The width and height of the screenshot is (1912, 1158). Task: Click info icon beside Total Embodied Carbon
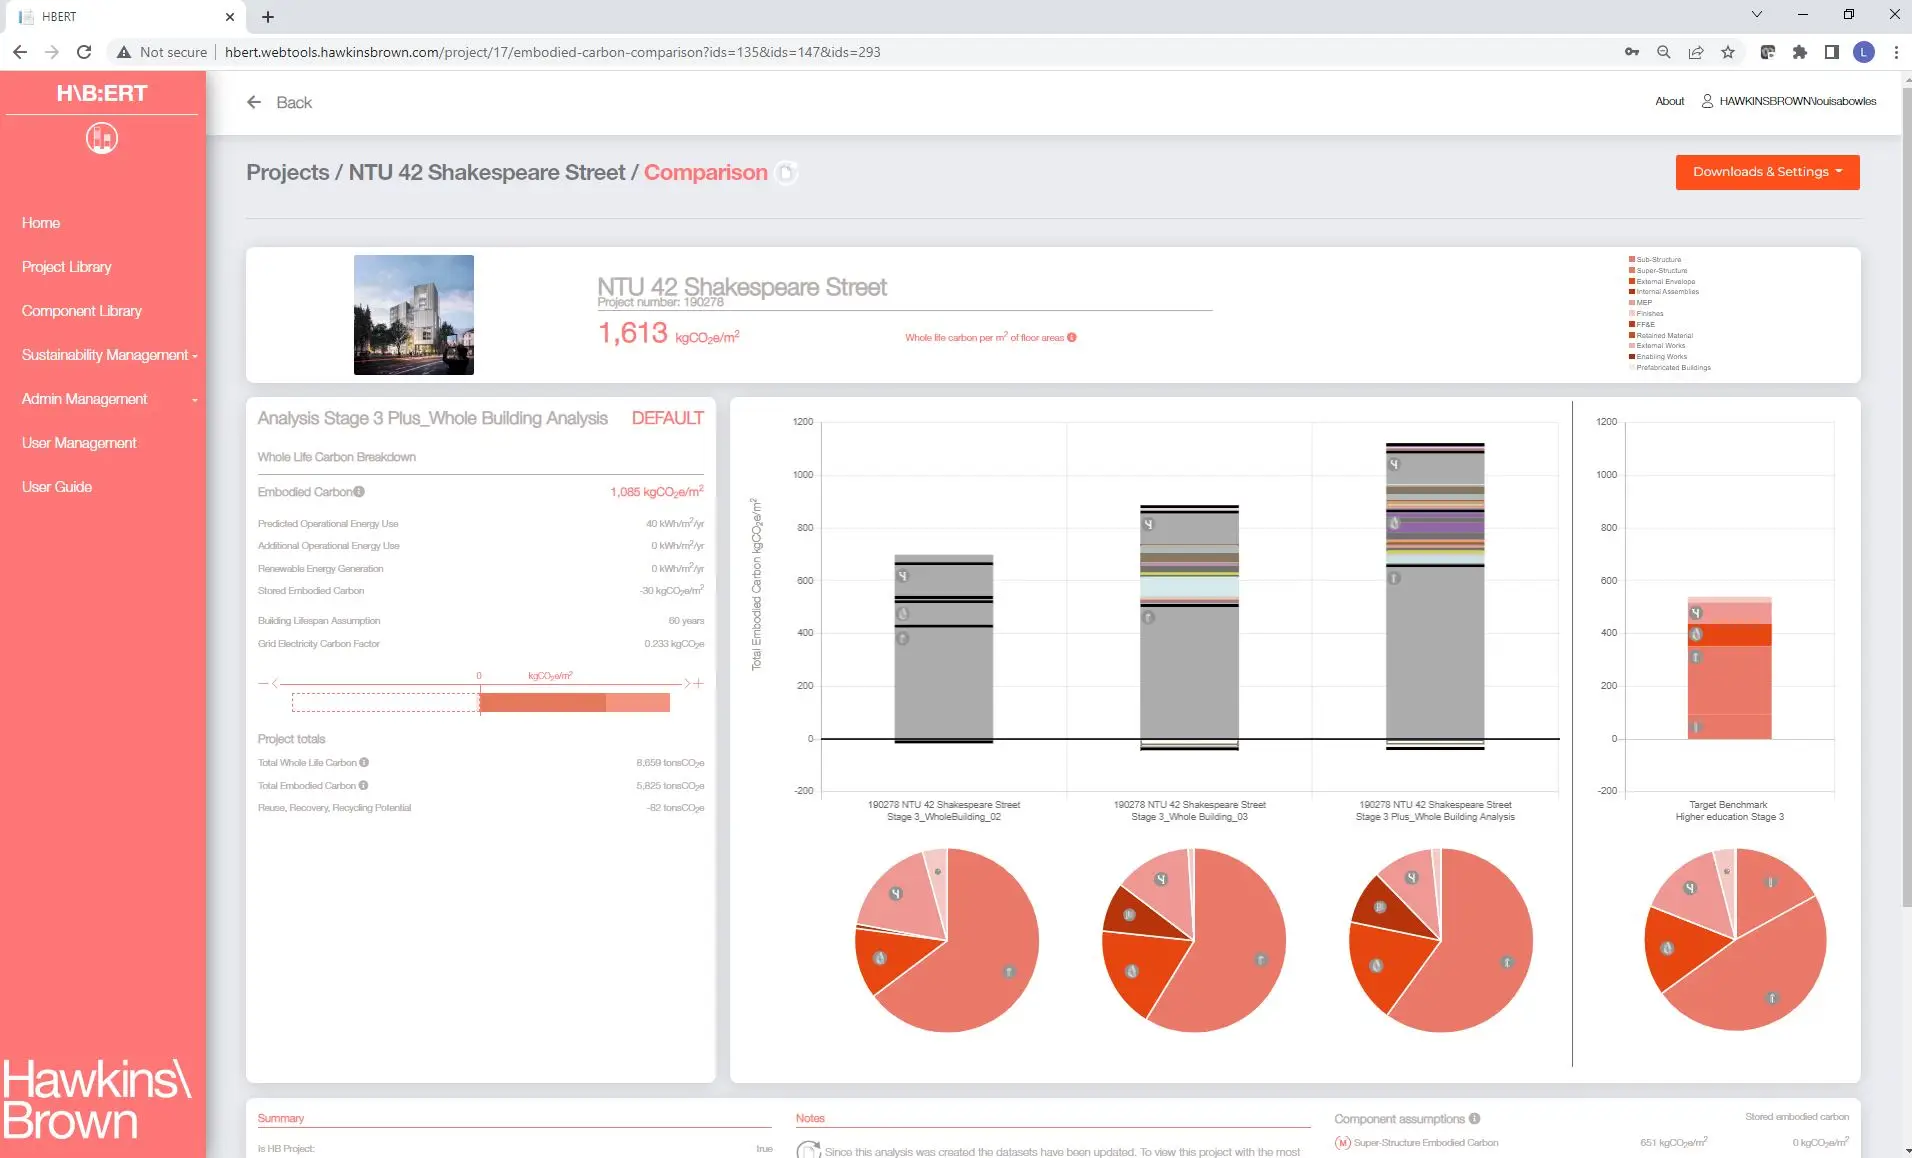[x=363, y=786]
